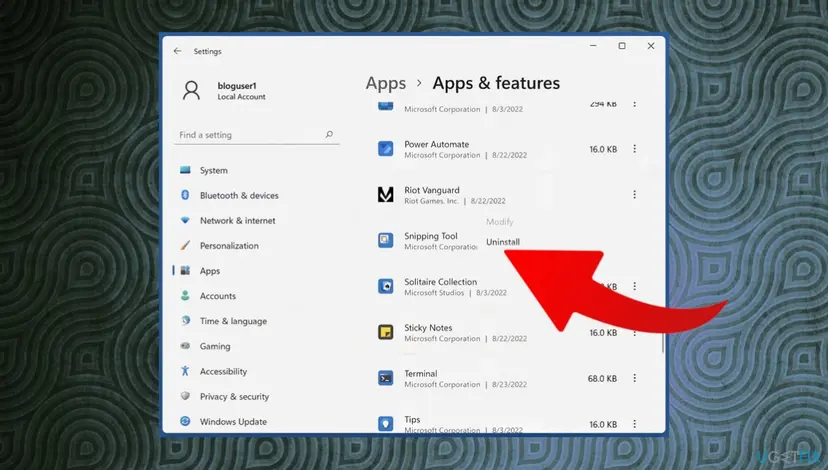Select the Time & language icon
The width and height of the screenshot is (828, 470).
click(185, 321)
